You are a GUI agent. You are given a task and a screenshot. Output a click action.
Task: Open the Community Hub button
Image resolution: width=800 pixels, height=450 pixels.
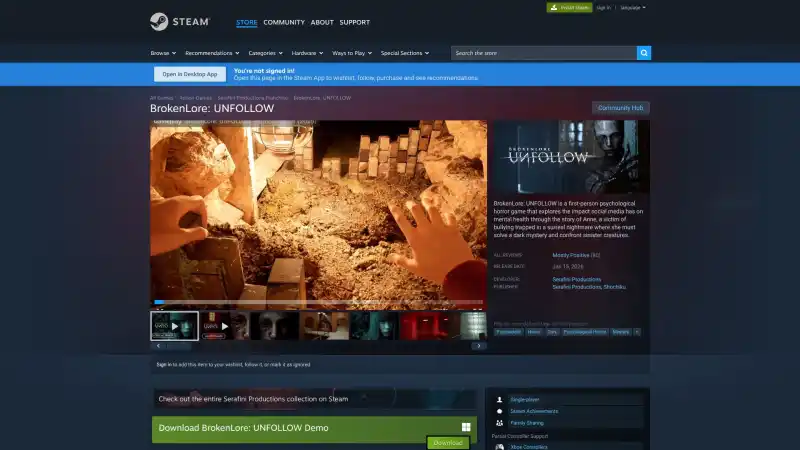(620, 107)
